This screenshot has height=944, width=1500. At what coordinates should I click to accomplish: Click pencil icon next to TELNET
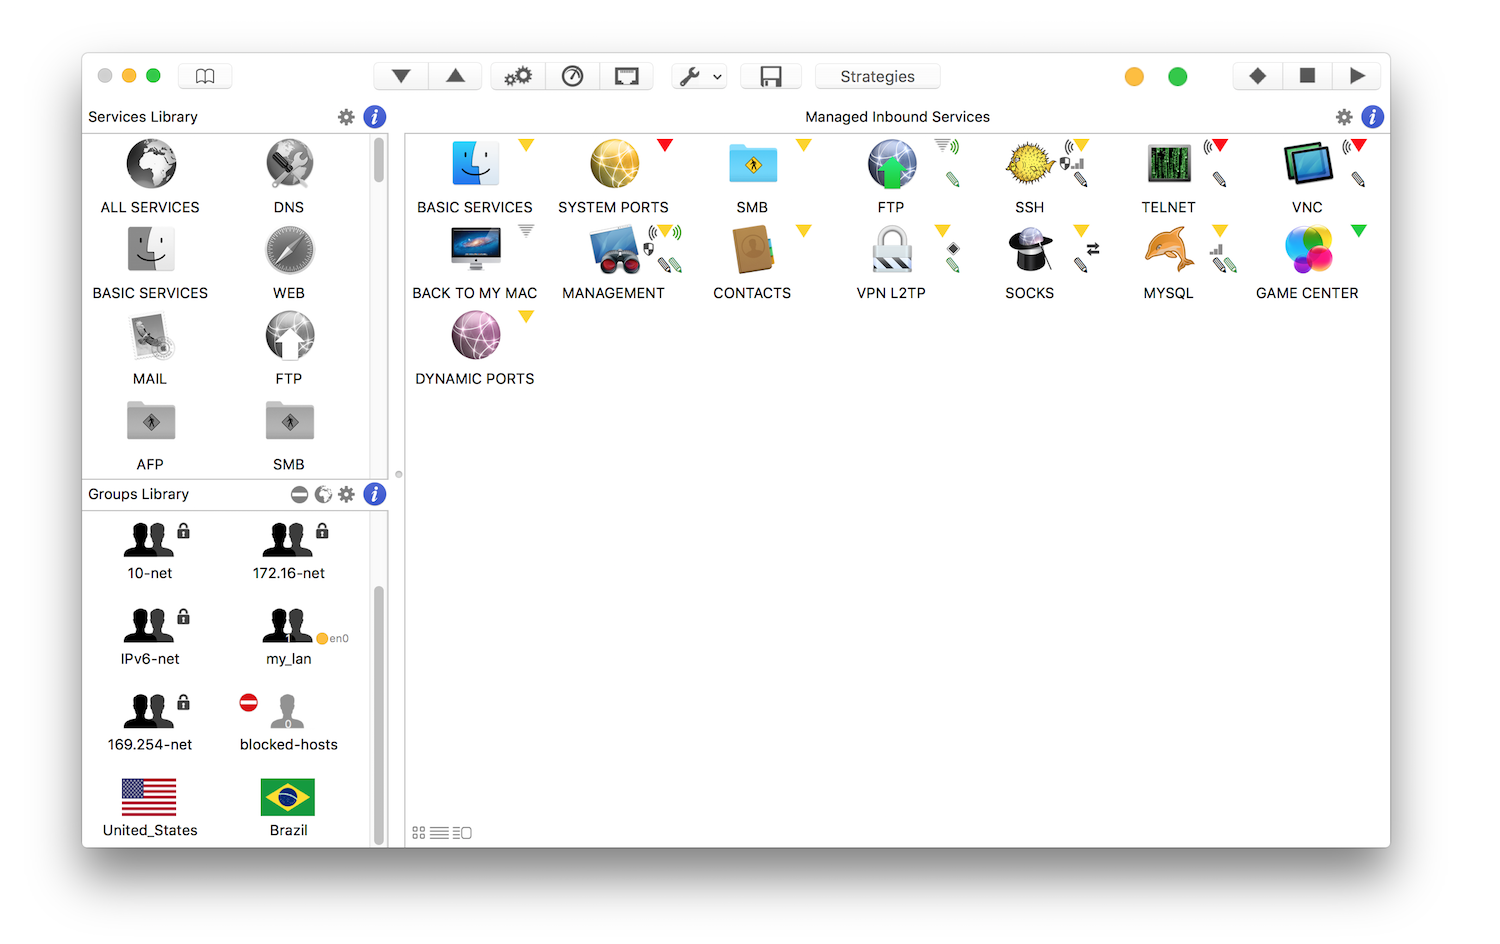click(1219, 180)
